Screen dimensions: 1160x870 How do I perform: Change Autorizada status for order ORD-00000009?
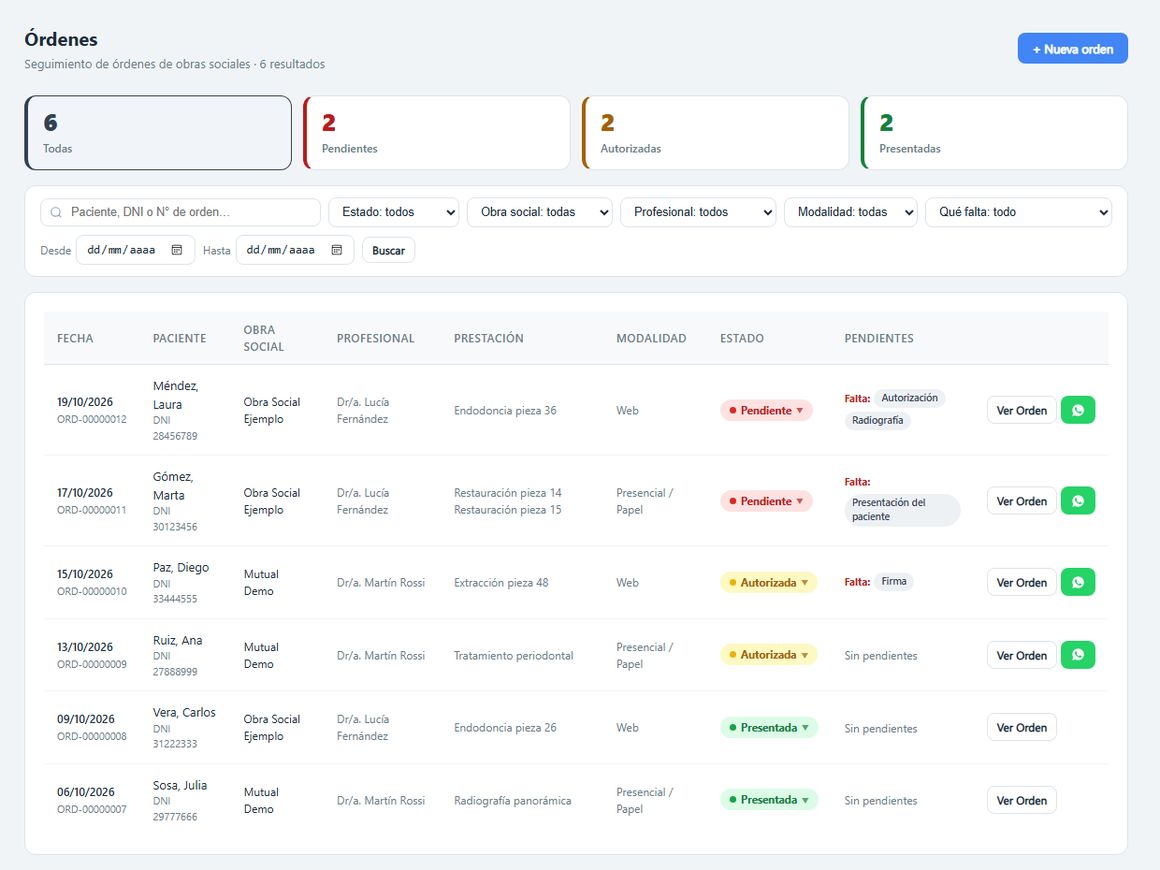point(769,655)
